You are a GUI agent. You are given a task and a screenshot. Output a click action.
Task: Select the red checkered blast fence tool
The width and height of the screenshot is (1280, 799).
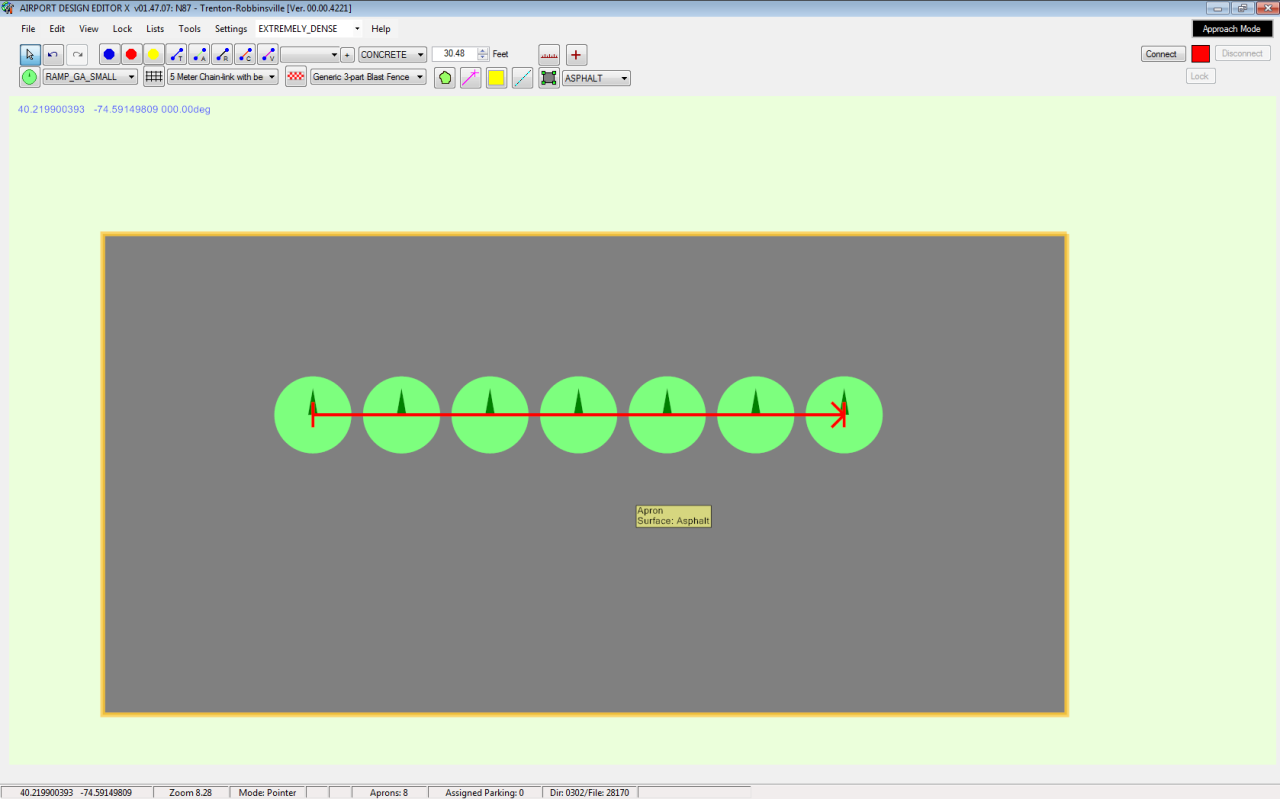point(296,77)
